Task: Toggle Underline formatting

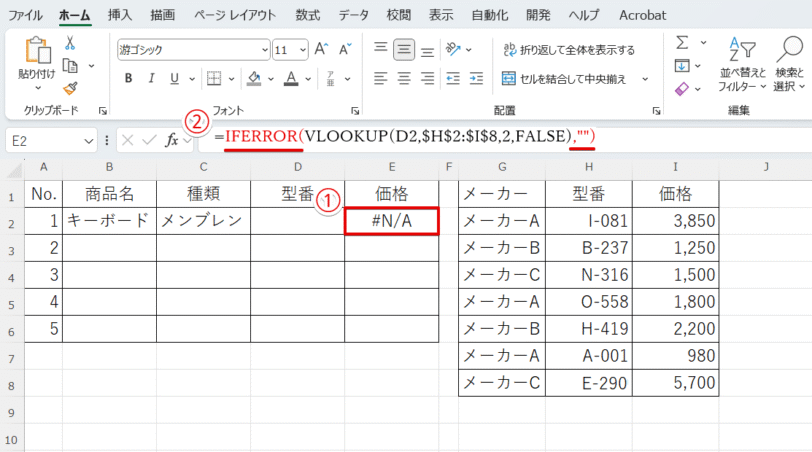Action: pyautogui.click(x=174, y=79)
